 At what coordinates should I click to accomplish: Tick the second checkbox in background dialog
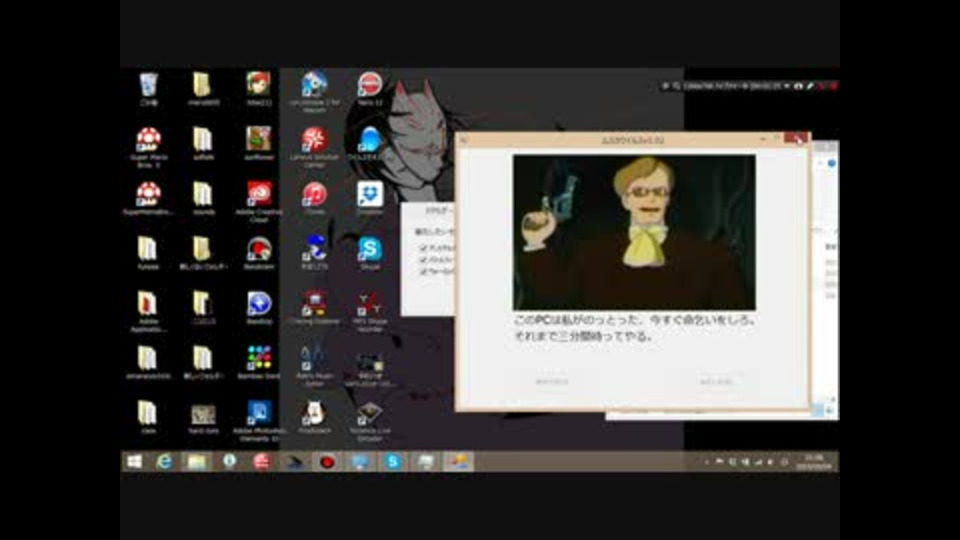(x=423, y=260)
